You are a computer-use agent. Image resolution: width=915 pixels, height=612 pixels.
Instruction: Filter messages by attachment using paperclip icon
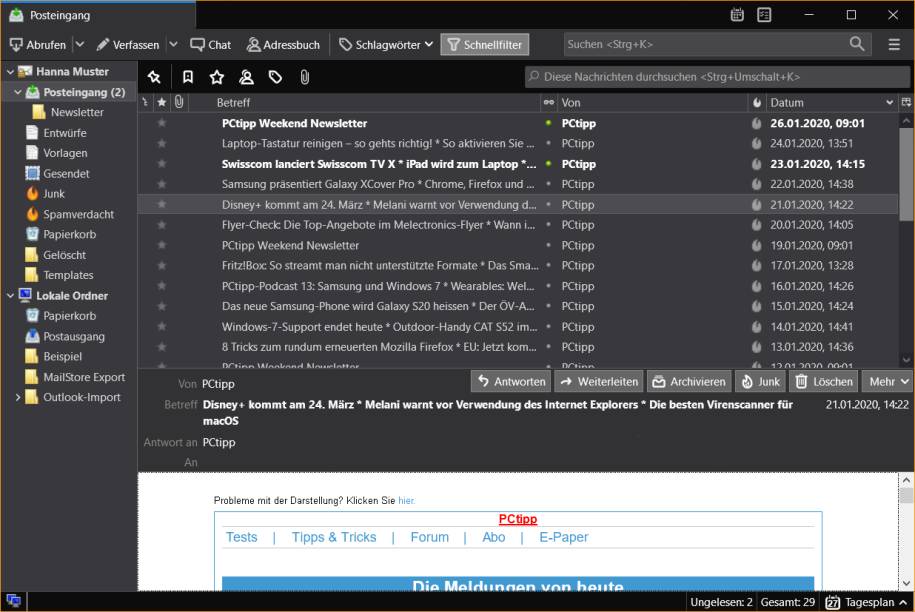pyautogui.click(x=305, y=77)
